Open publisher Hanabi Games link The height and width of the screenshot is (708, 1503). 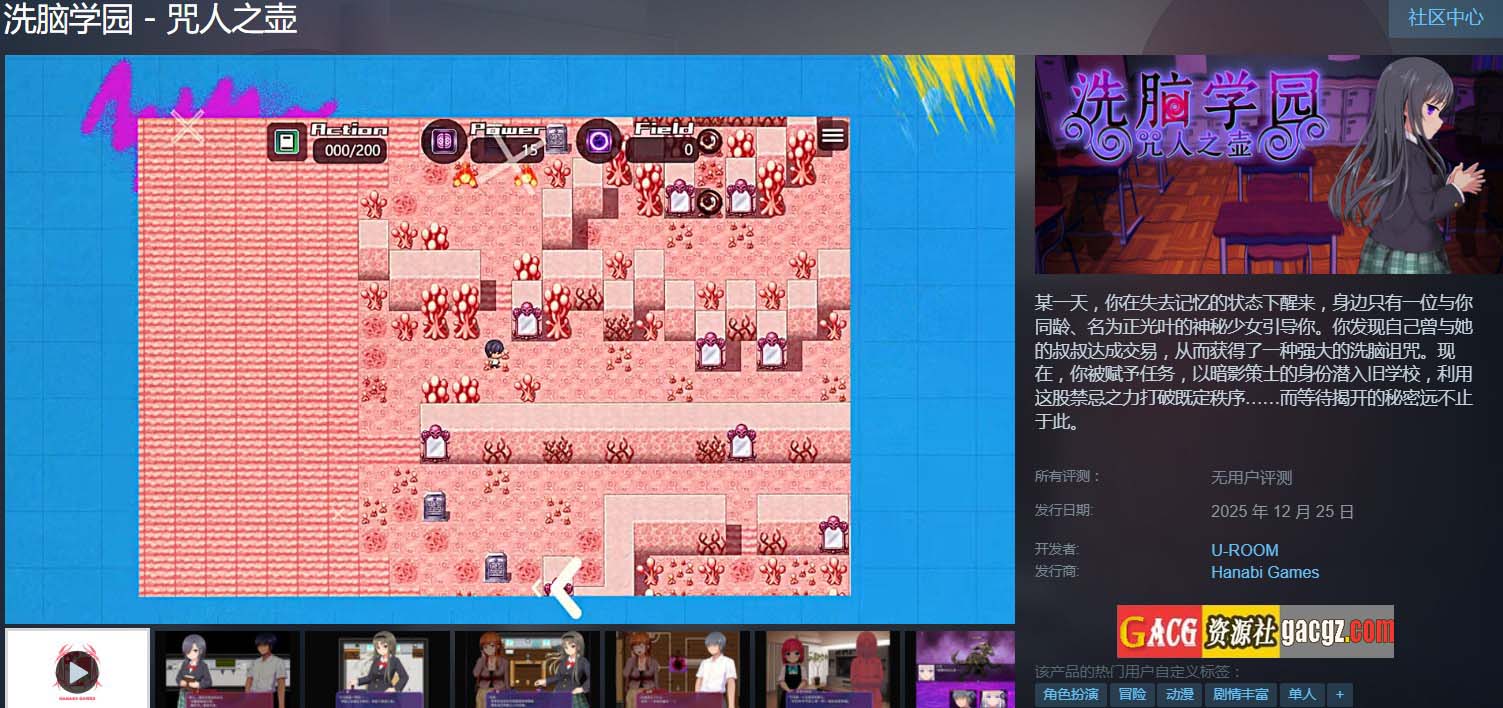1264,572
